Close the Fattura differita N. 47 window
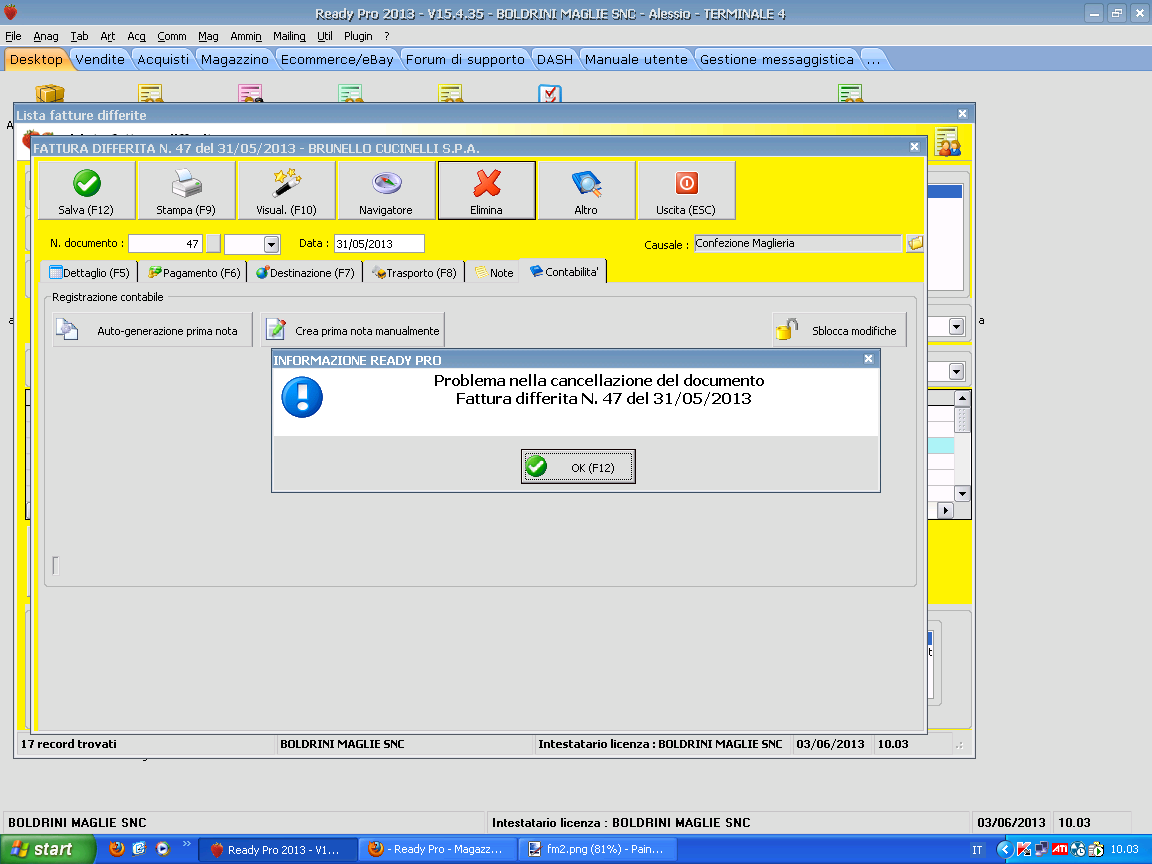The width and height of the screenshot is (1152, 864). (x=915, y=147)
